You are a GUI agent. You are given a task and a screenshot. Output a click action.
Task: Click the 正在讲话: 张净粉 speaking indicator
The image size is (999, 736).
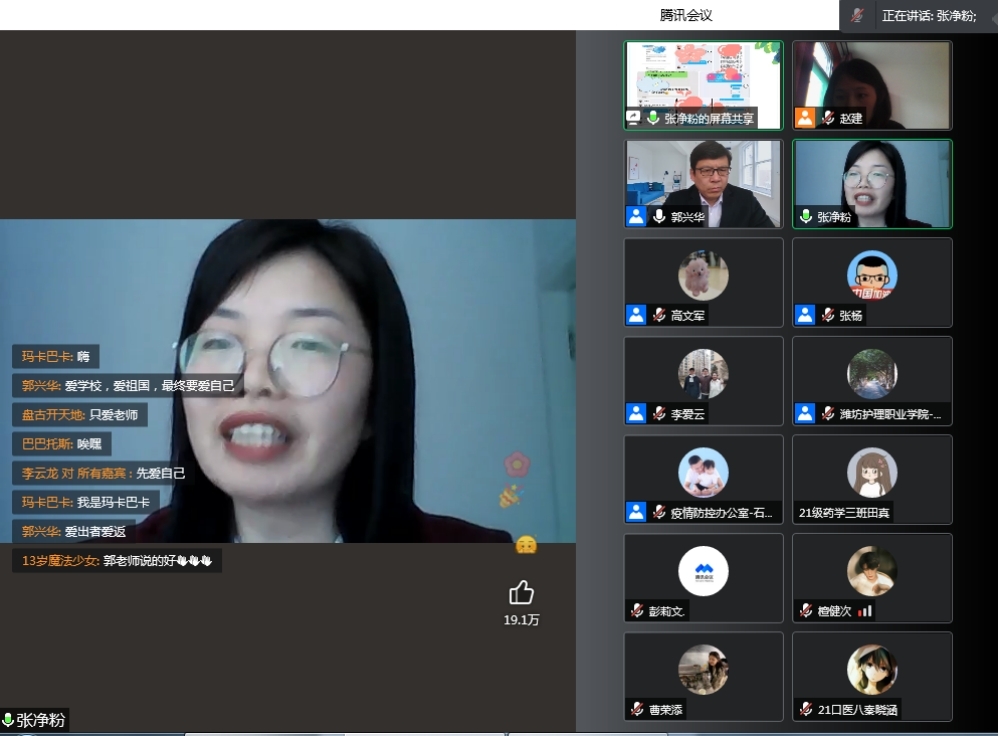click(928, 16)
